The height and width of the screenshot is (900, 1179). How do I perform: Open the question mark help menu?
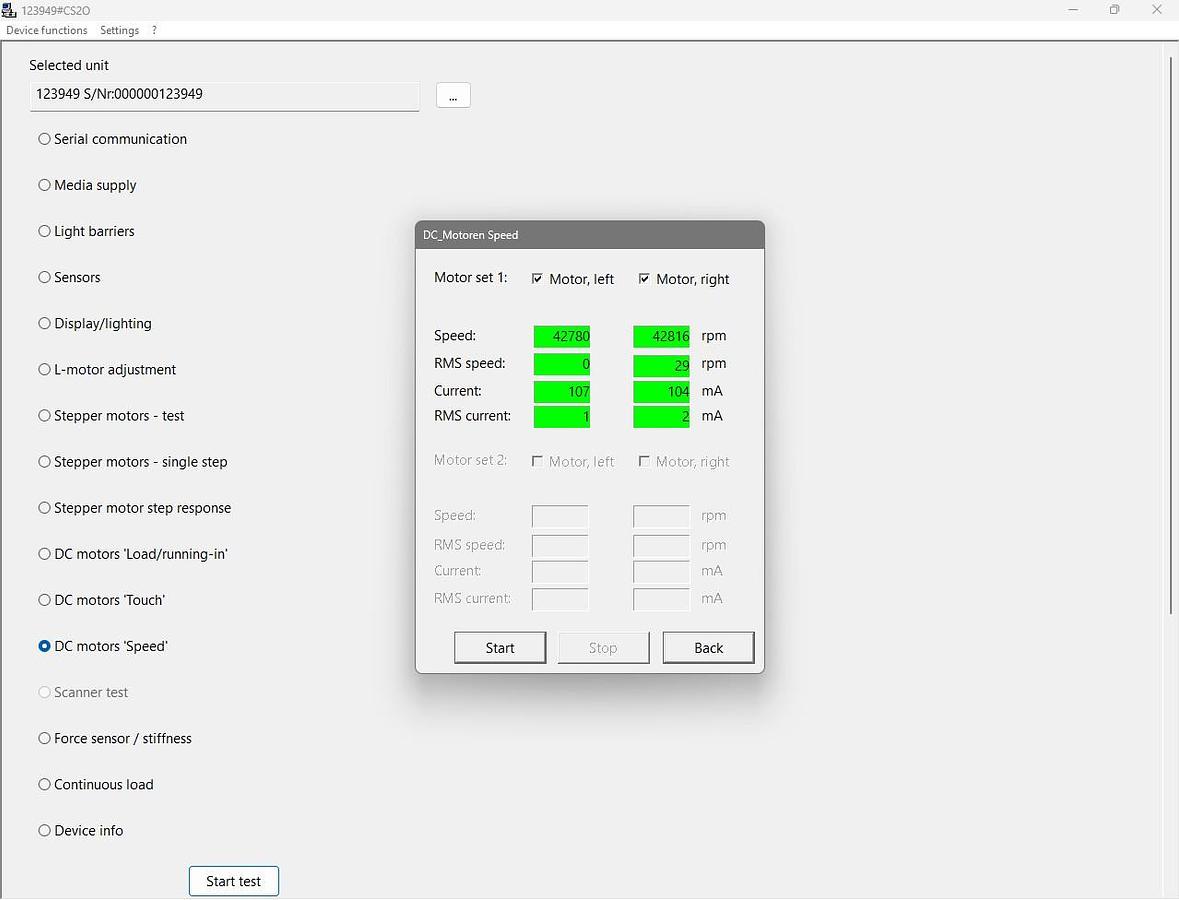point(154,30)
